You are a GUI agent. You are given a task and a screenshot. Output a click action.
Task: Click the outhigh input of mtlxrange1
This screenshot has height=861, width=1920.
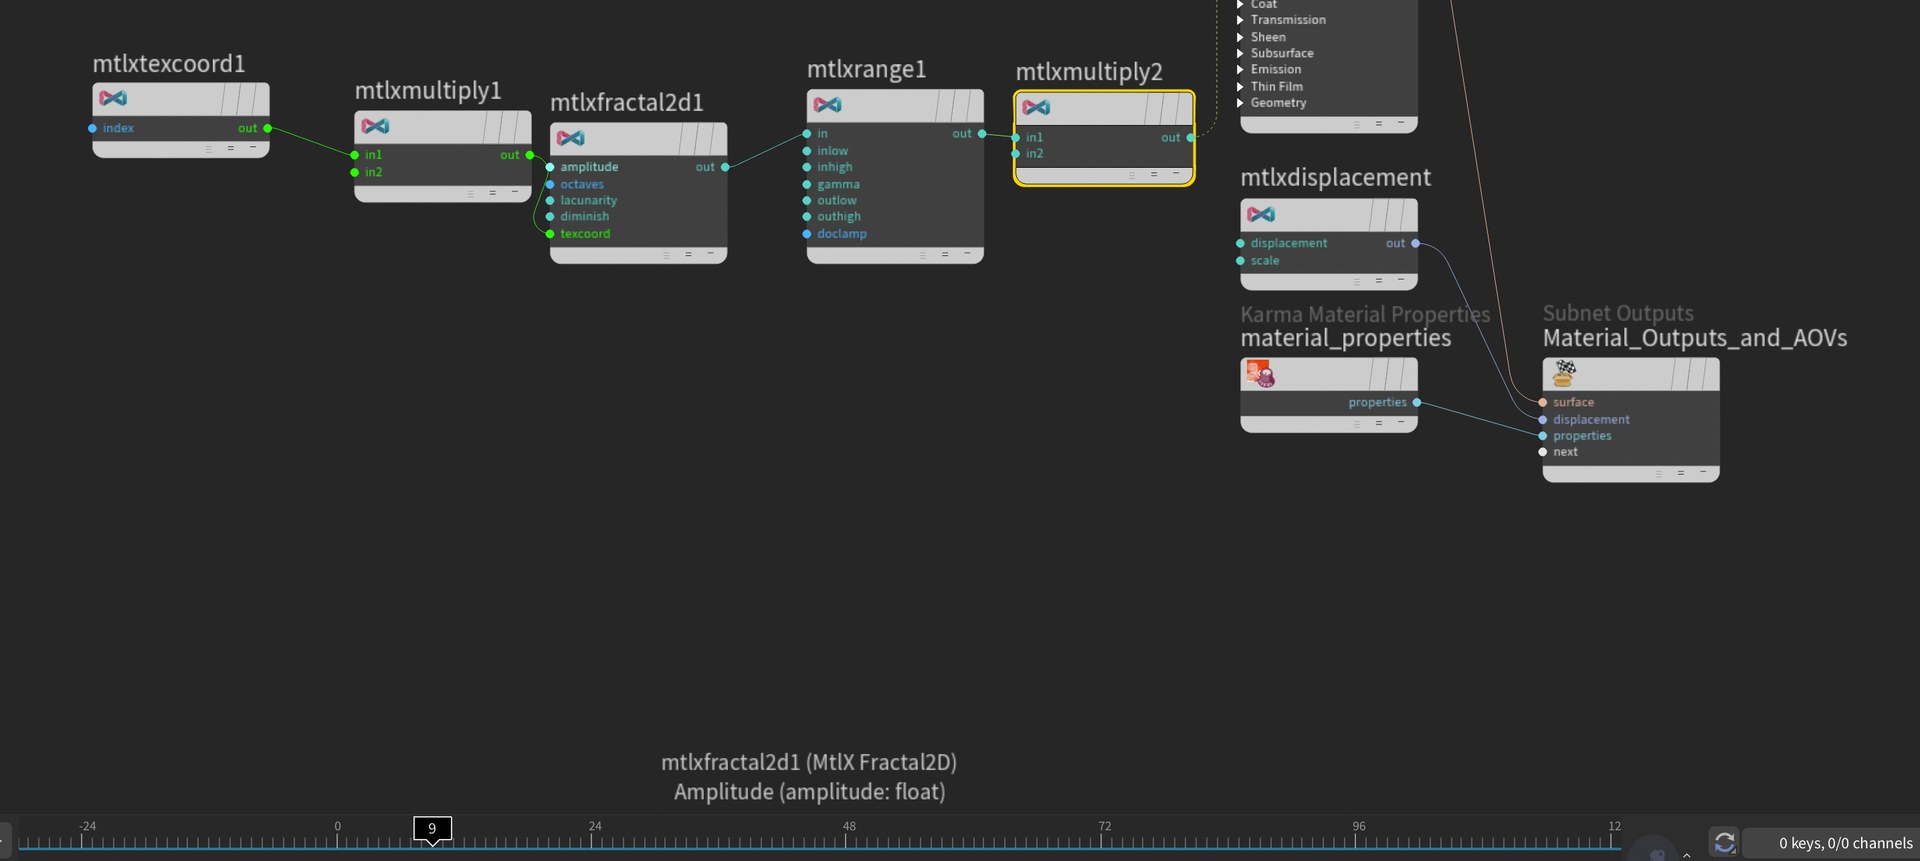[x=807, y=216]
